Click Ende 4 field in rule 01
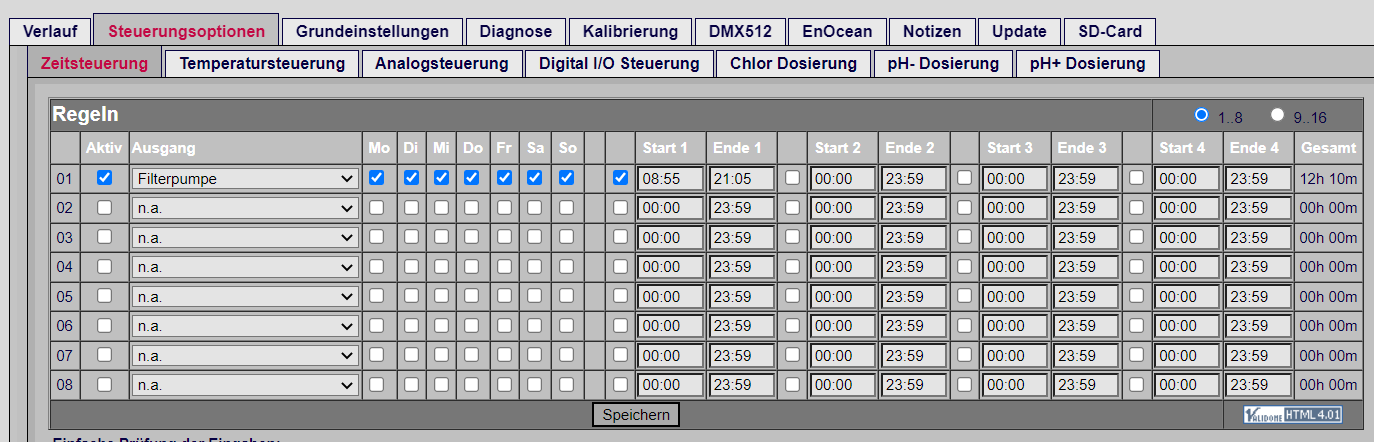 tap(1258, 179)
